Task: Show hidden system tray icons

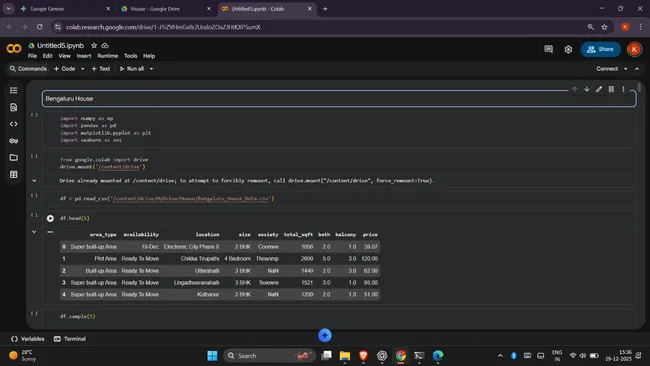Action: pos(500,356)
